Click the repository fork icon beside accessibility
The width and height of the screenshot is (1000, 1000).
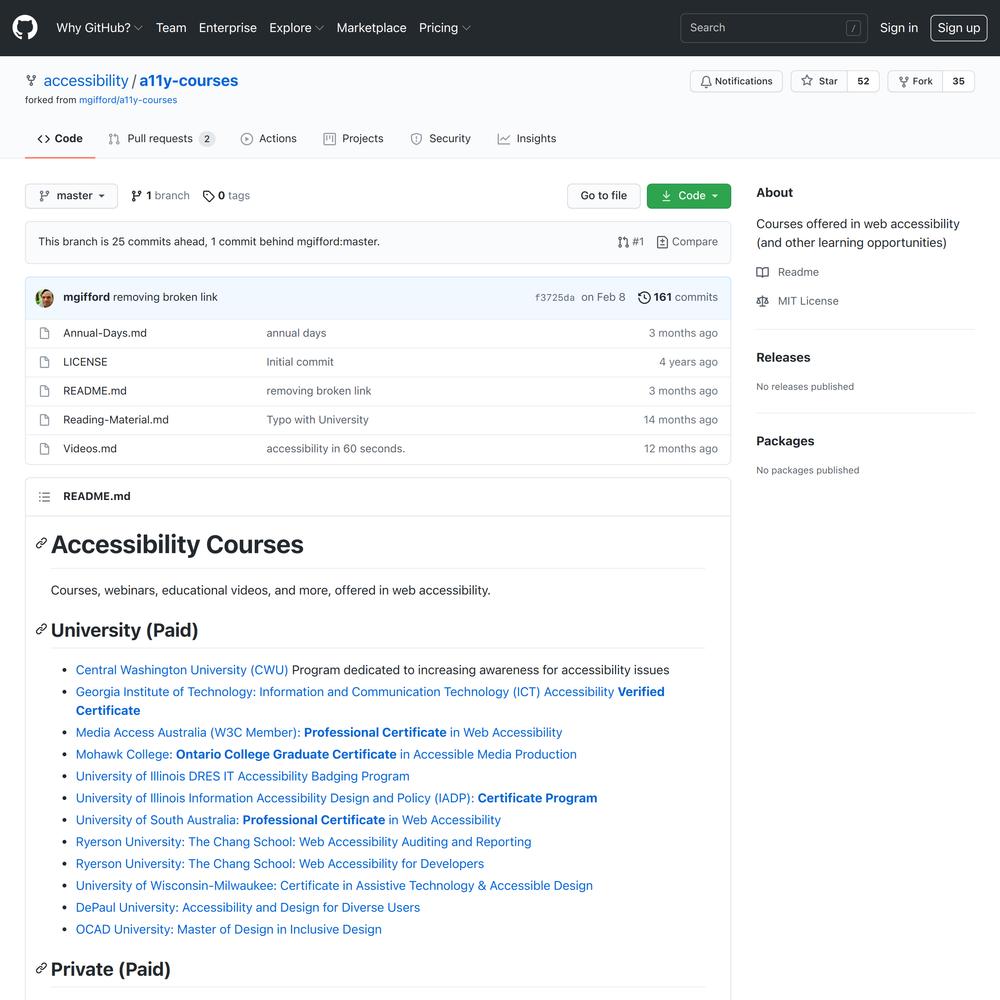31,80
